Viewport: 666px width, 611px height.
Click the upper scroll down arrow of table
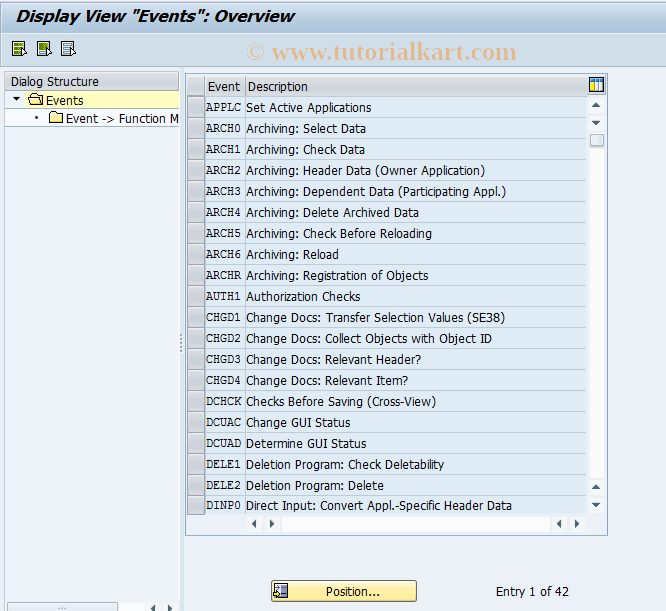pos(596,123)
